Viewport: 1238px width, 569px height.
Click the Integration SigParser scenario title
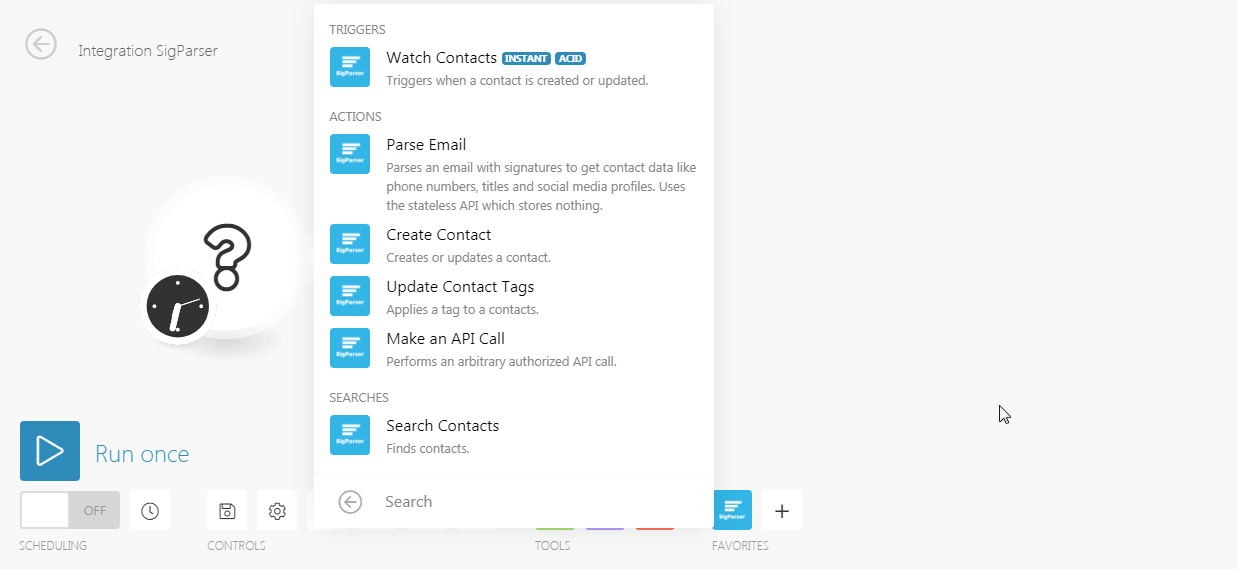tap(148, 51)
